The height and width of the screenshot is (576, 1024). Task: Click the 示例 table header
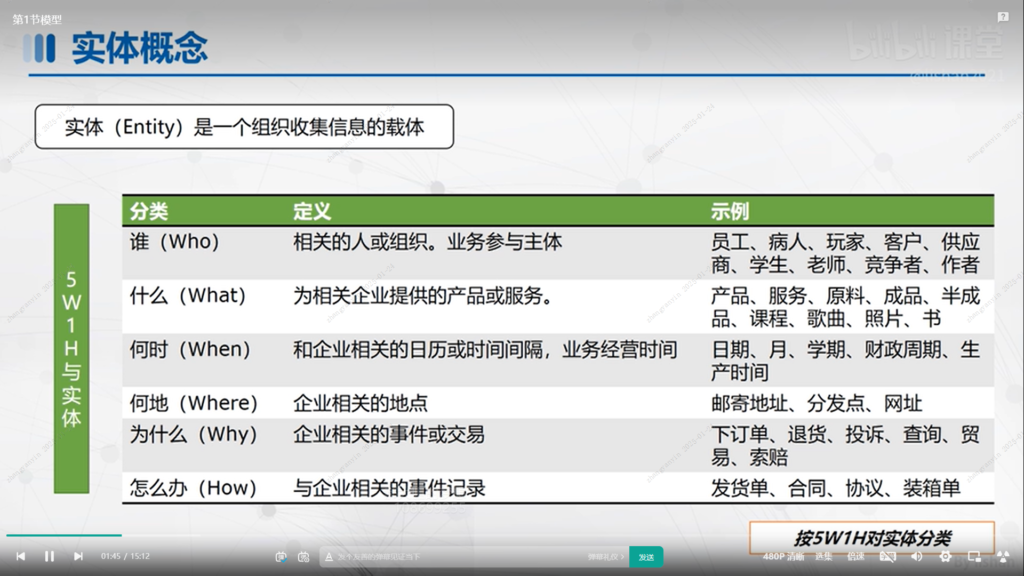pyautogui.click(x=730, y=211)
